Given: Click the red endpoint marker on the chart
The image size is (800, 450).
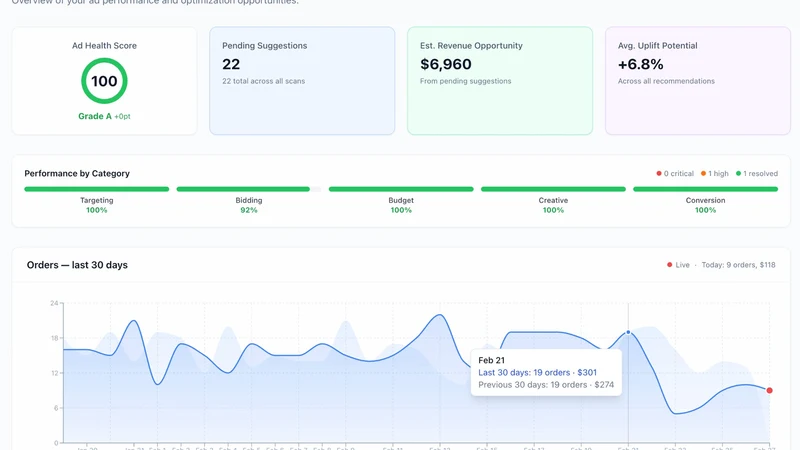Looking at the screenshot, I should tap(769, 390).
